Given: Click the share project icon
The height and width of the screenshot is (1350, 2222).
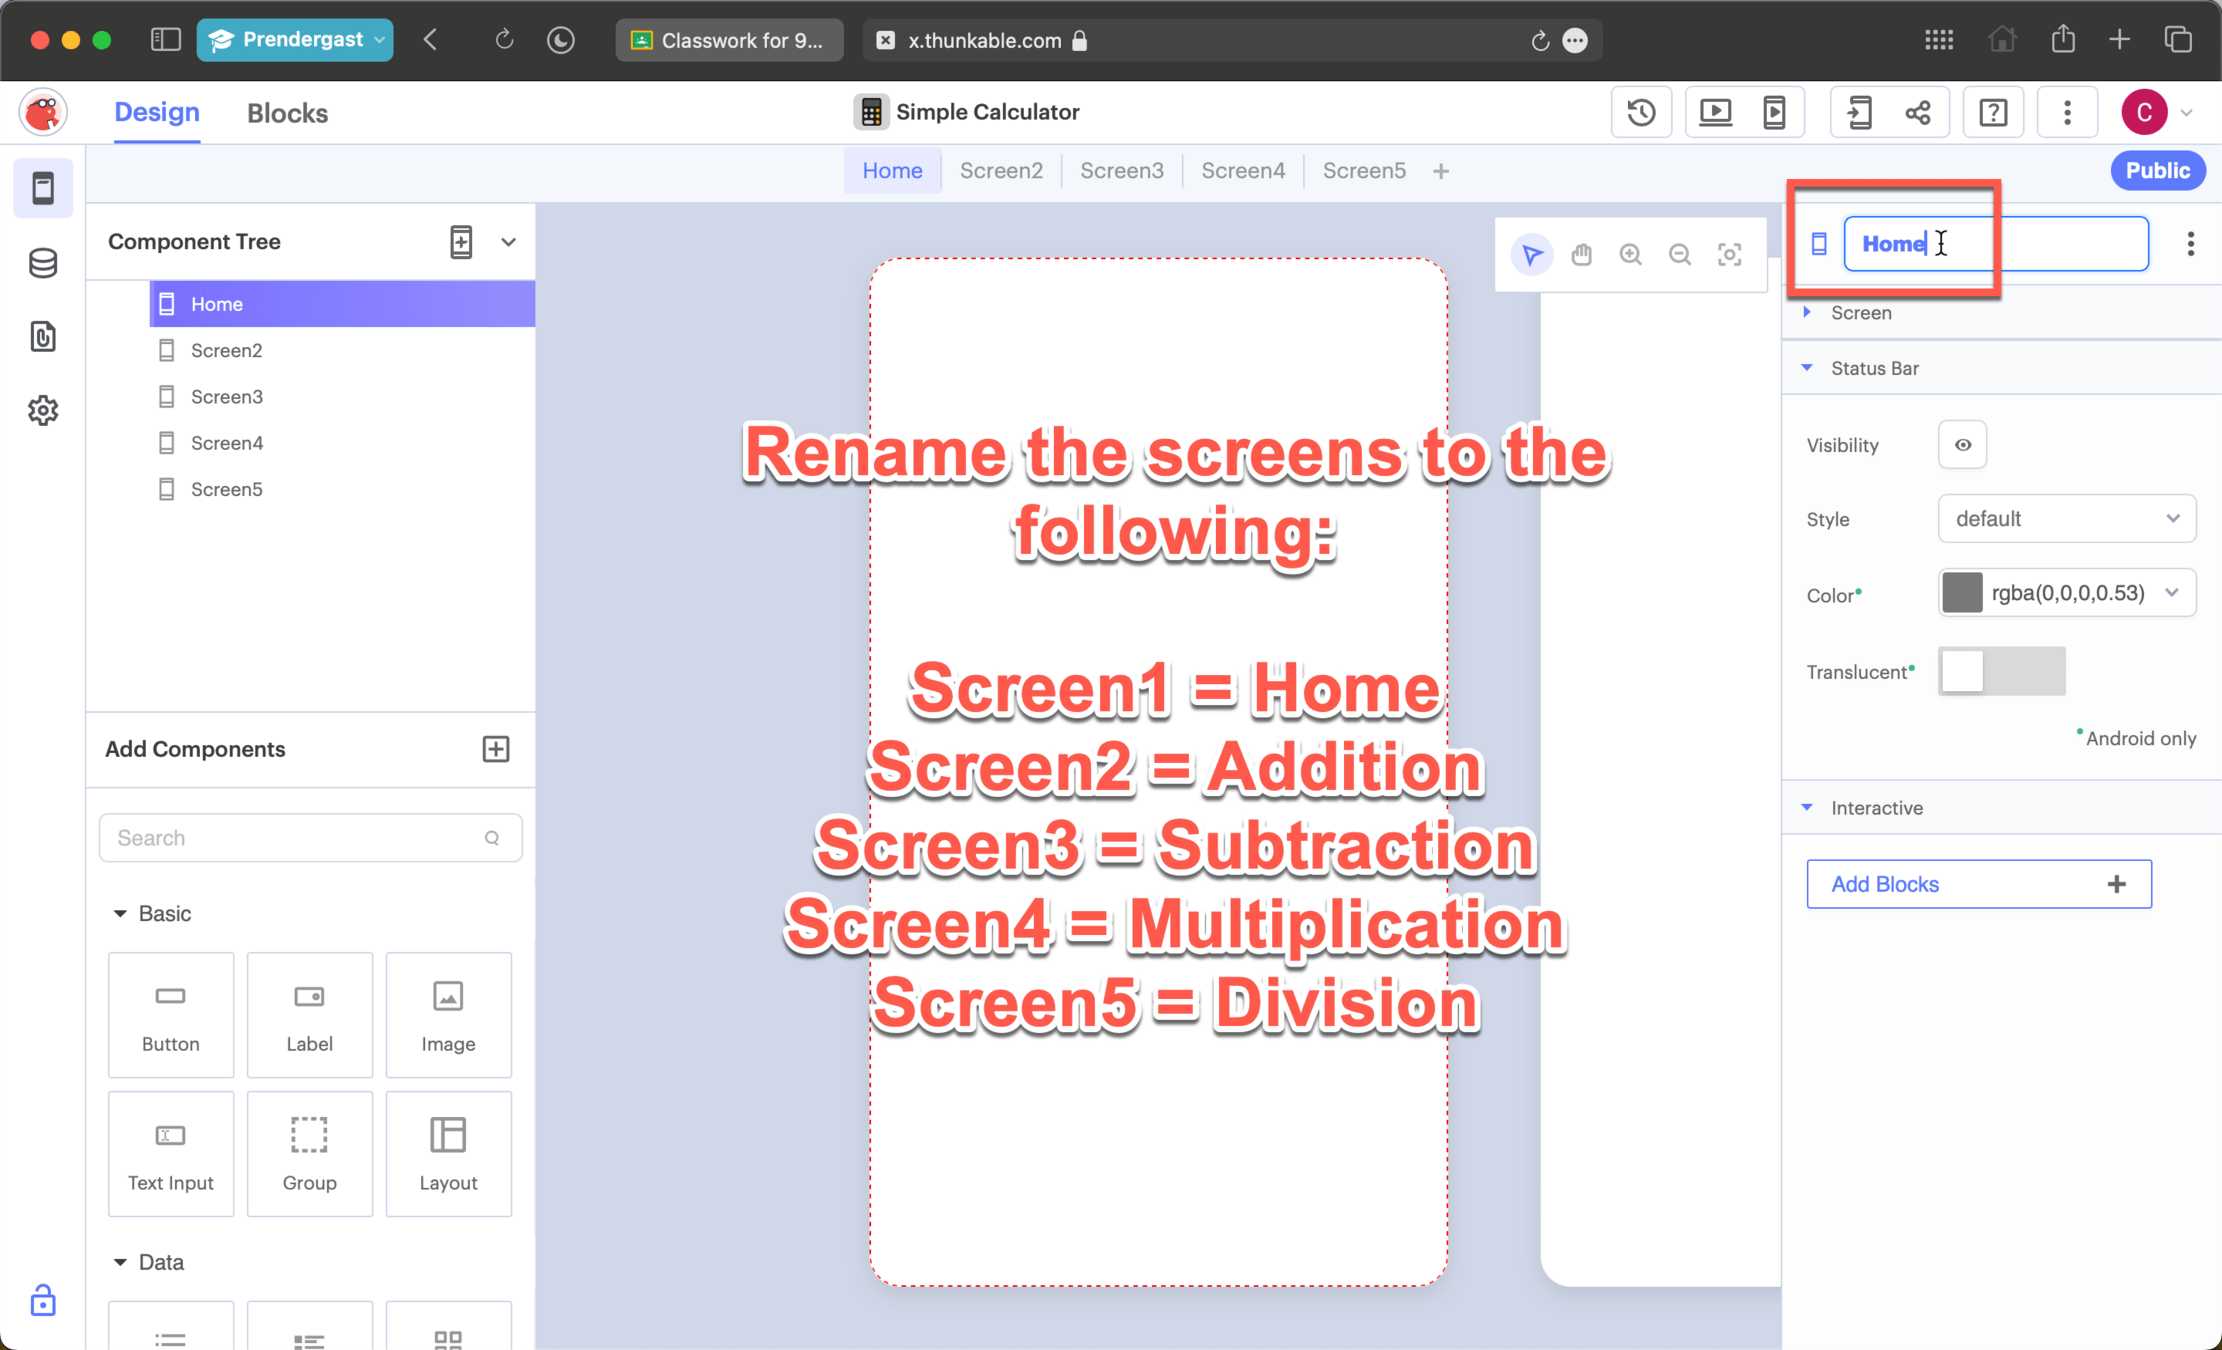Looking at the screenshot, I should 1917,112.
